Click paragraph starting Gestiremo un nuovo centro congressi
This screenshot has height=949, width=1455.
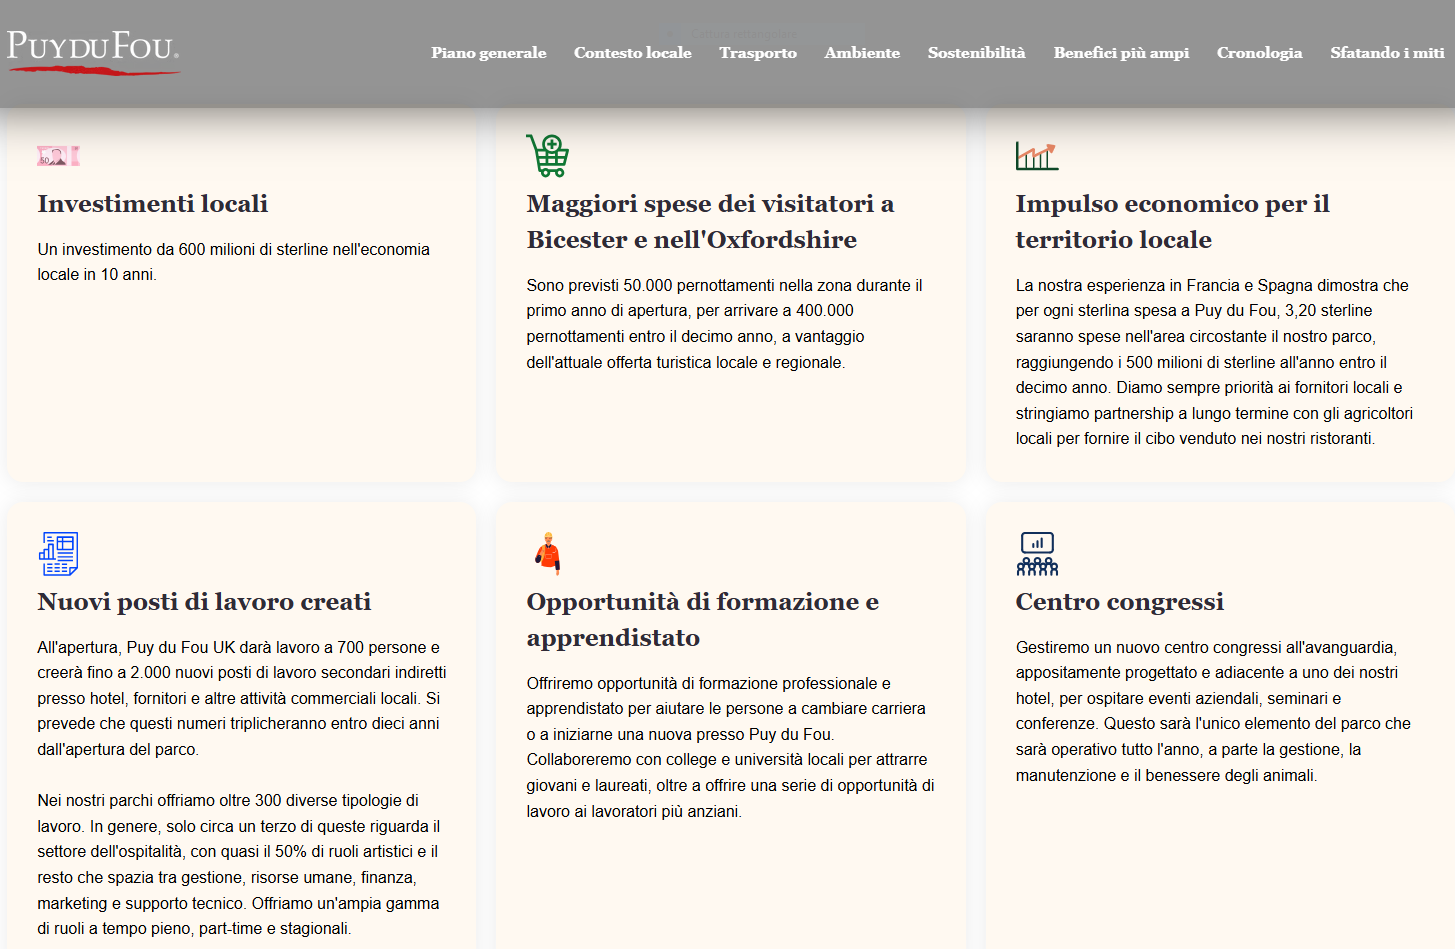click(x=1213, y=711)
